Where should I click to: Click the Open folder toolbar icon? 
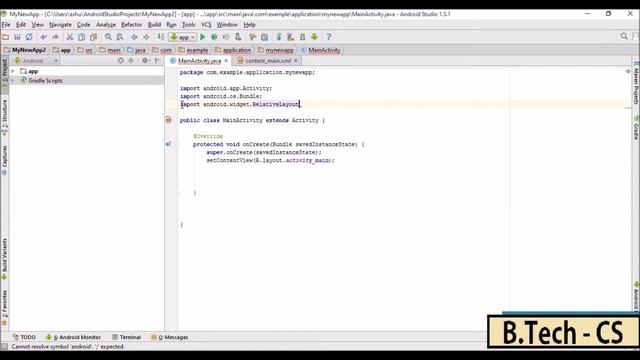click(x=6, y=37)
